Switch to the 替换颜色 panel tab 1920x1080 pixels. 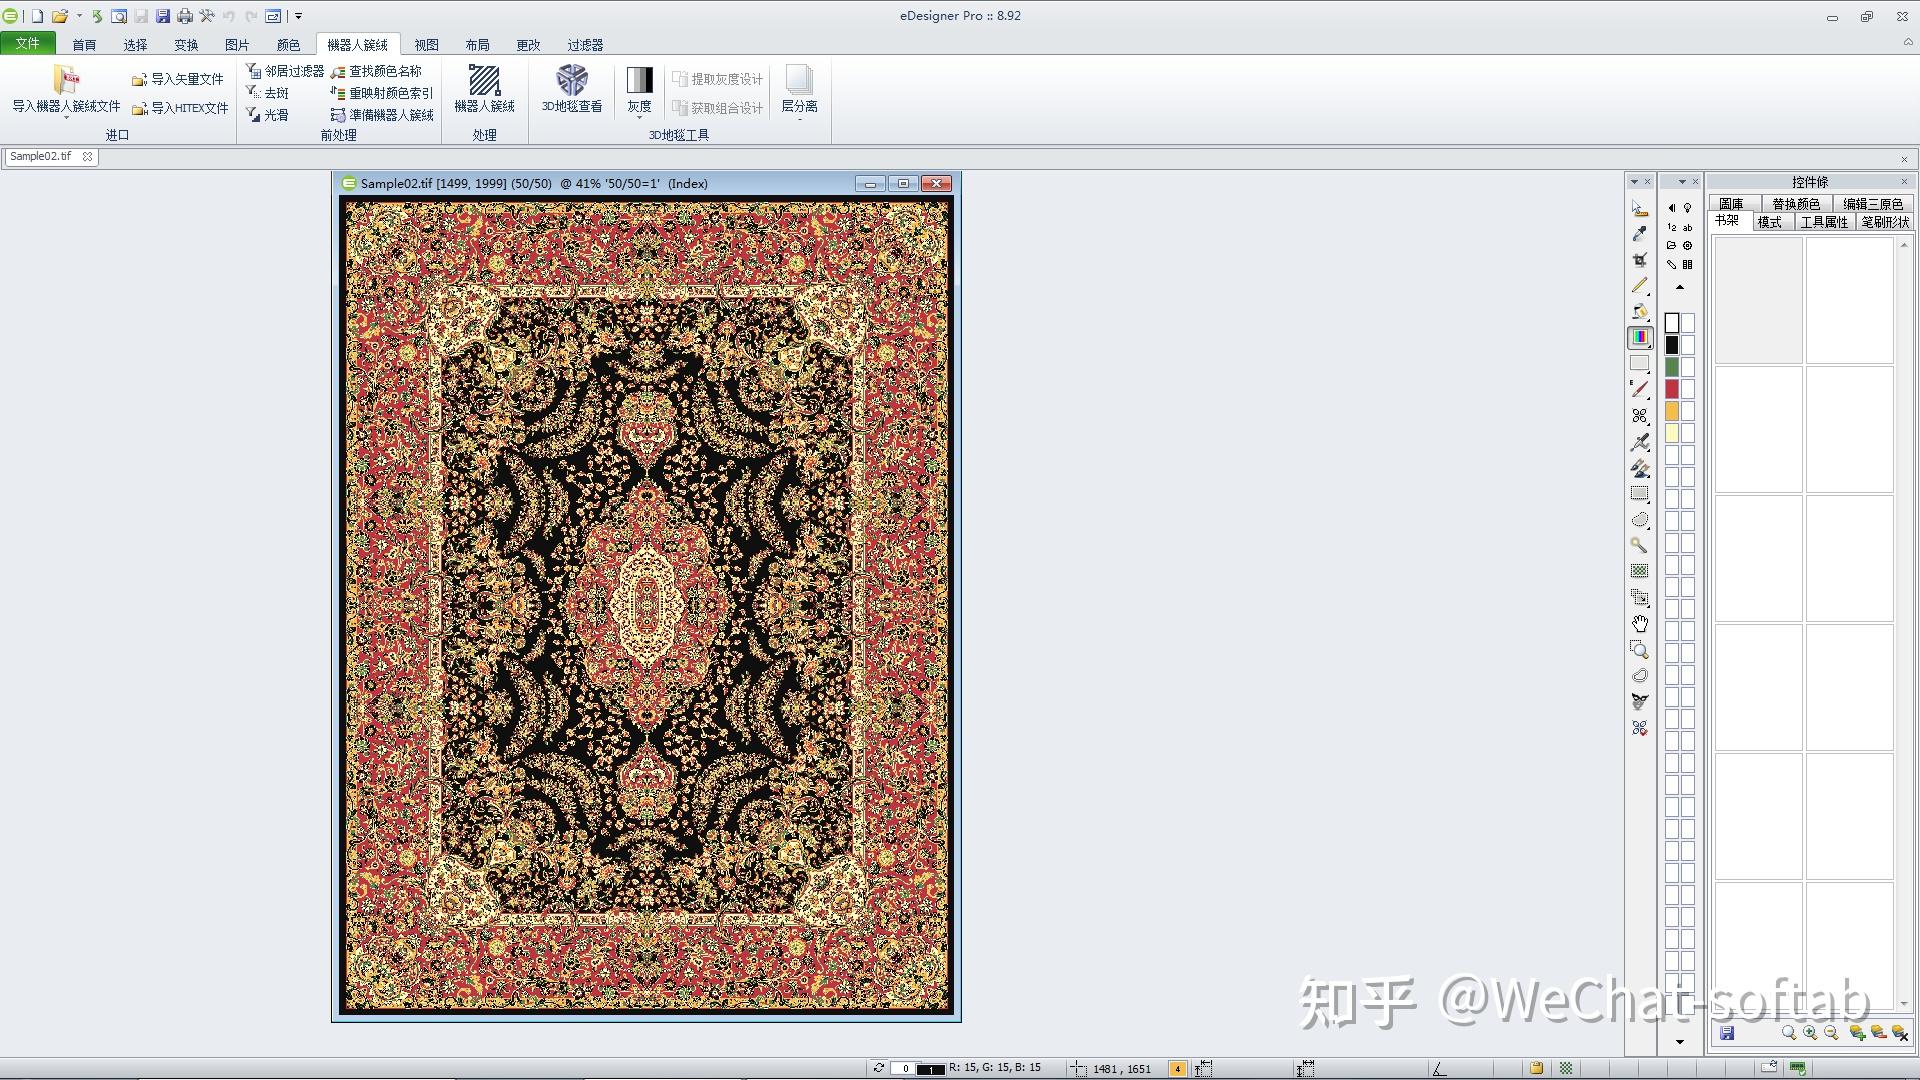coord(1795,204)
